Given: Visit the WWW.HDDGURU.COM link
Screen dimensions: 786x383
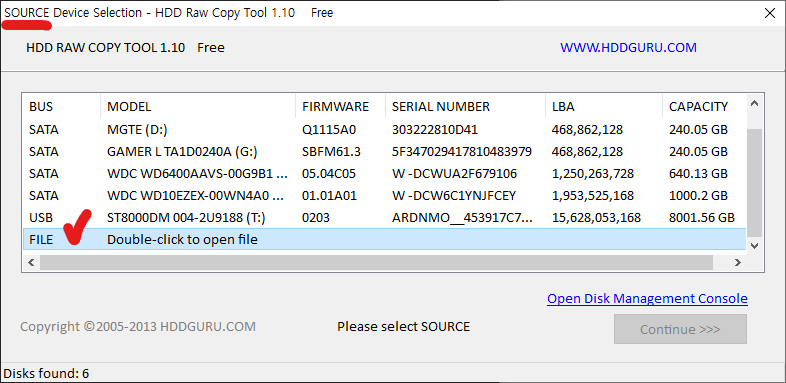Looking at the screenshot, I should pos(628,48).
